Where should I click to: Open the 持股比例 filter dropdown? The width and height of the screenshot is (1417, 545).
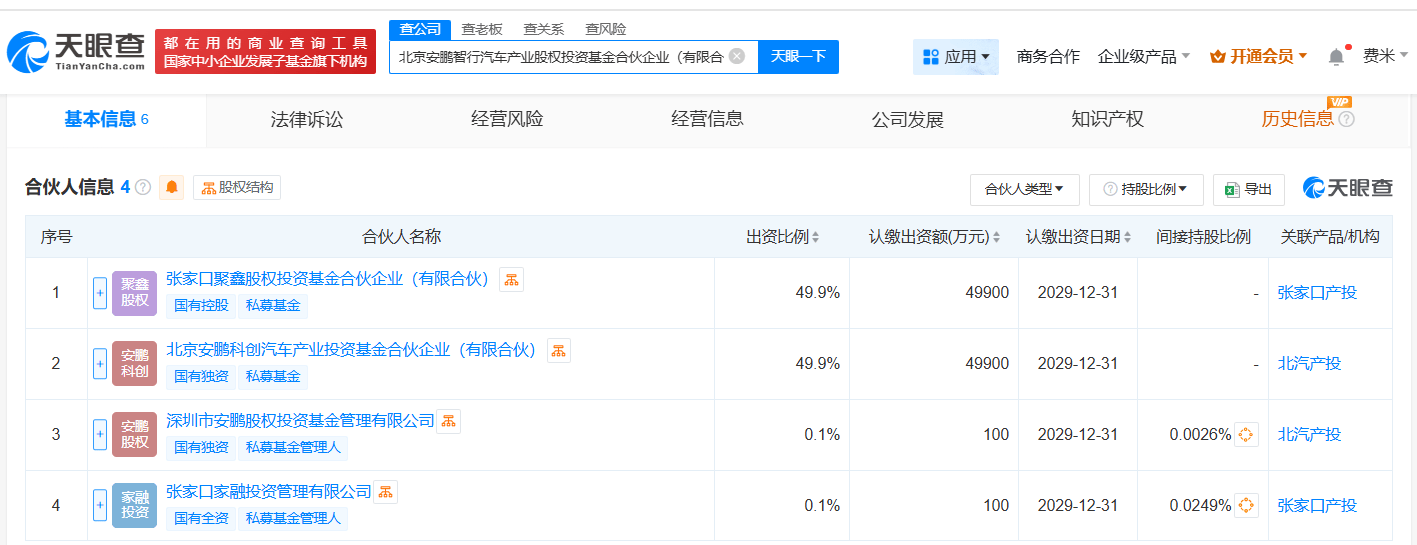tap(1145, 189)
